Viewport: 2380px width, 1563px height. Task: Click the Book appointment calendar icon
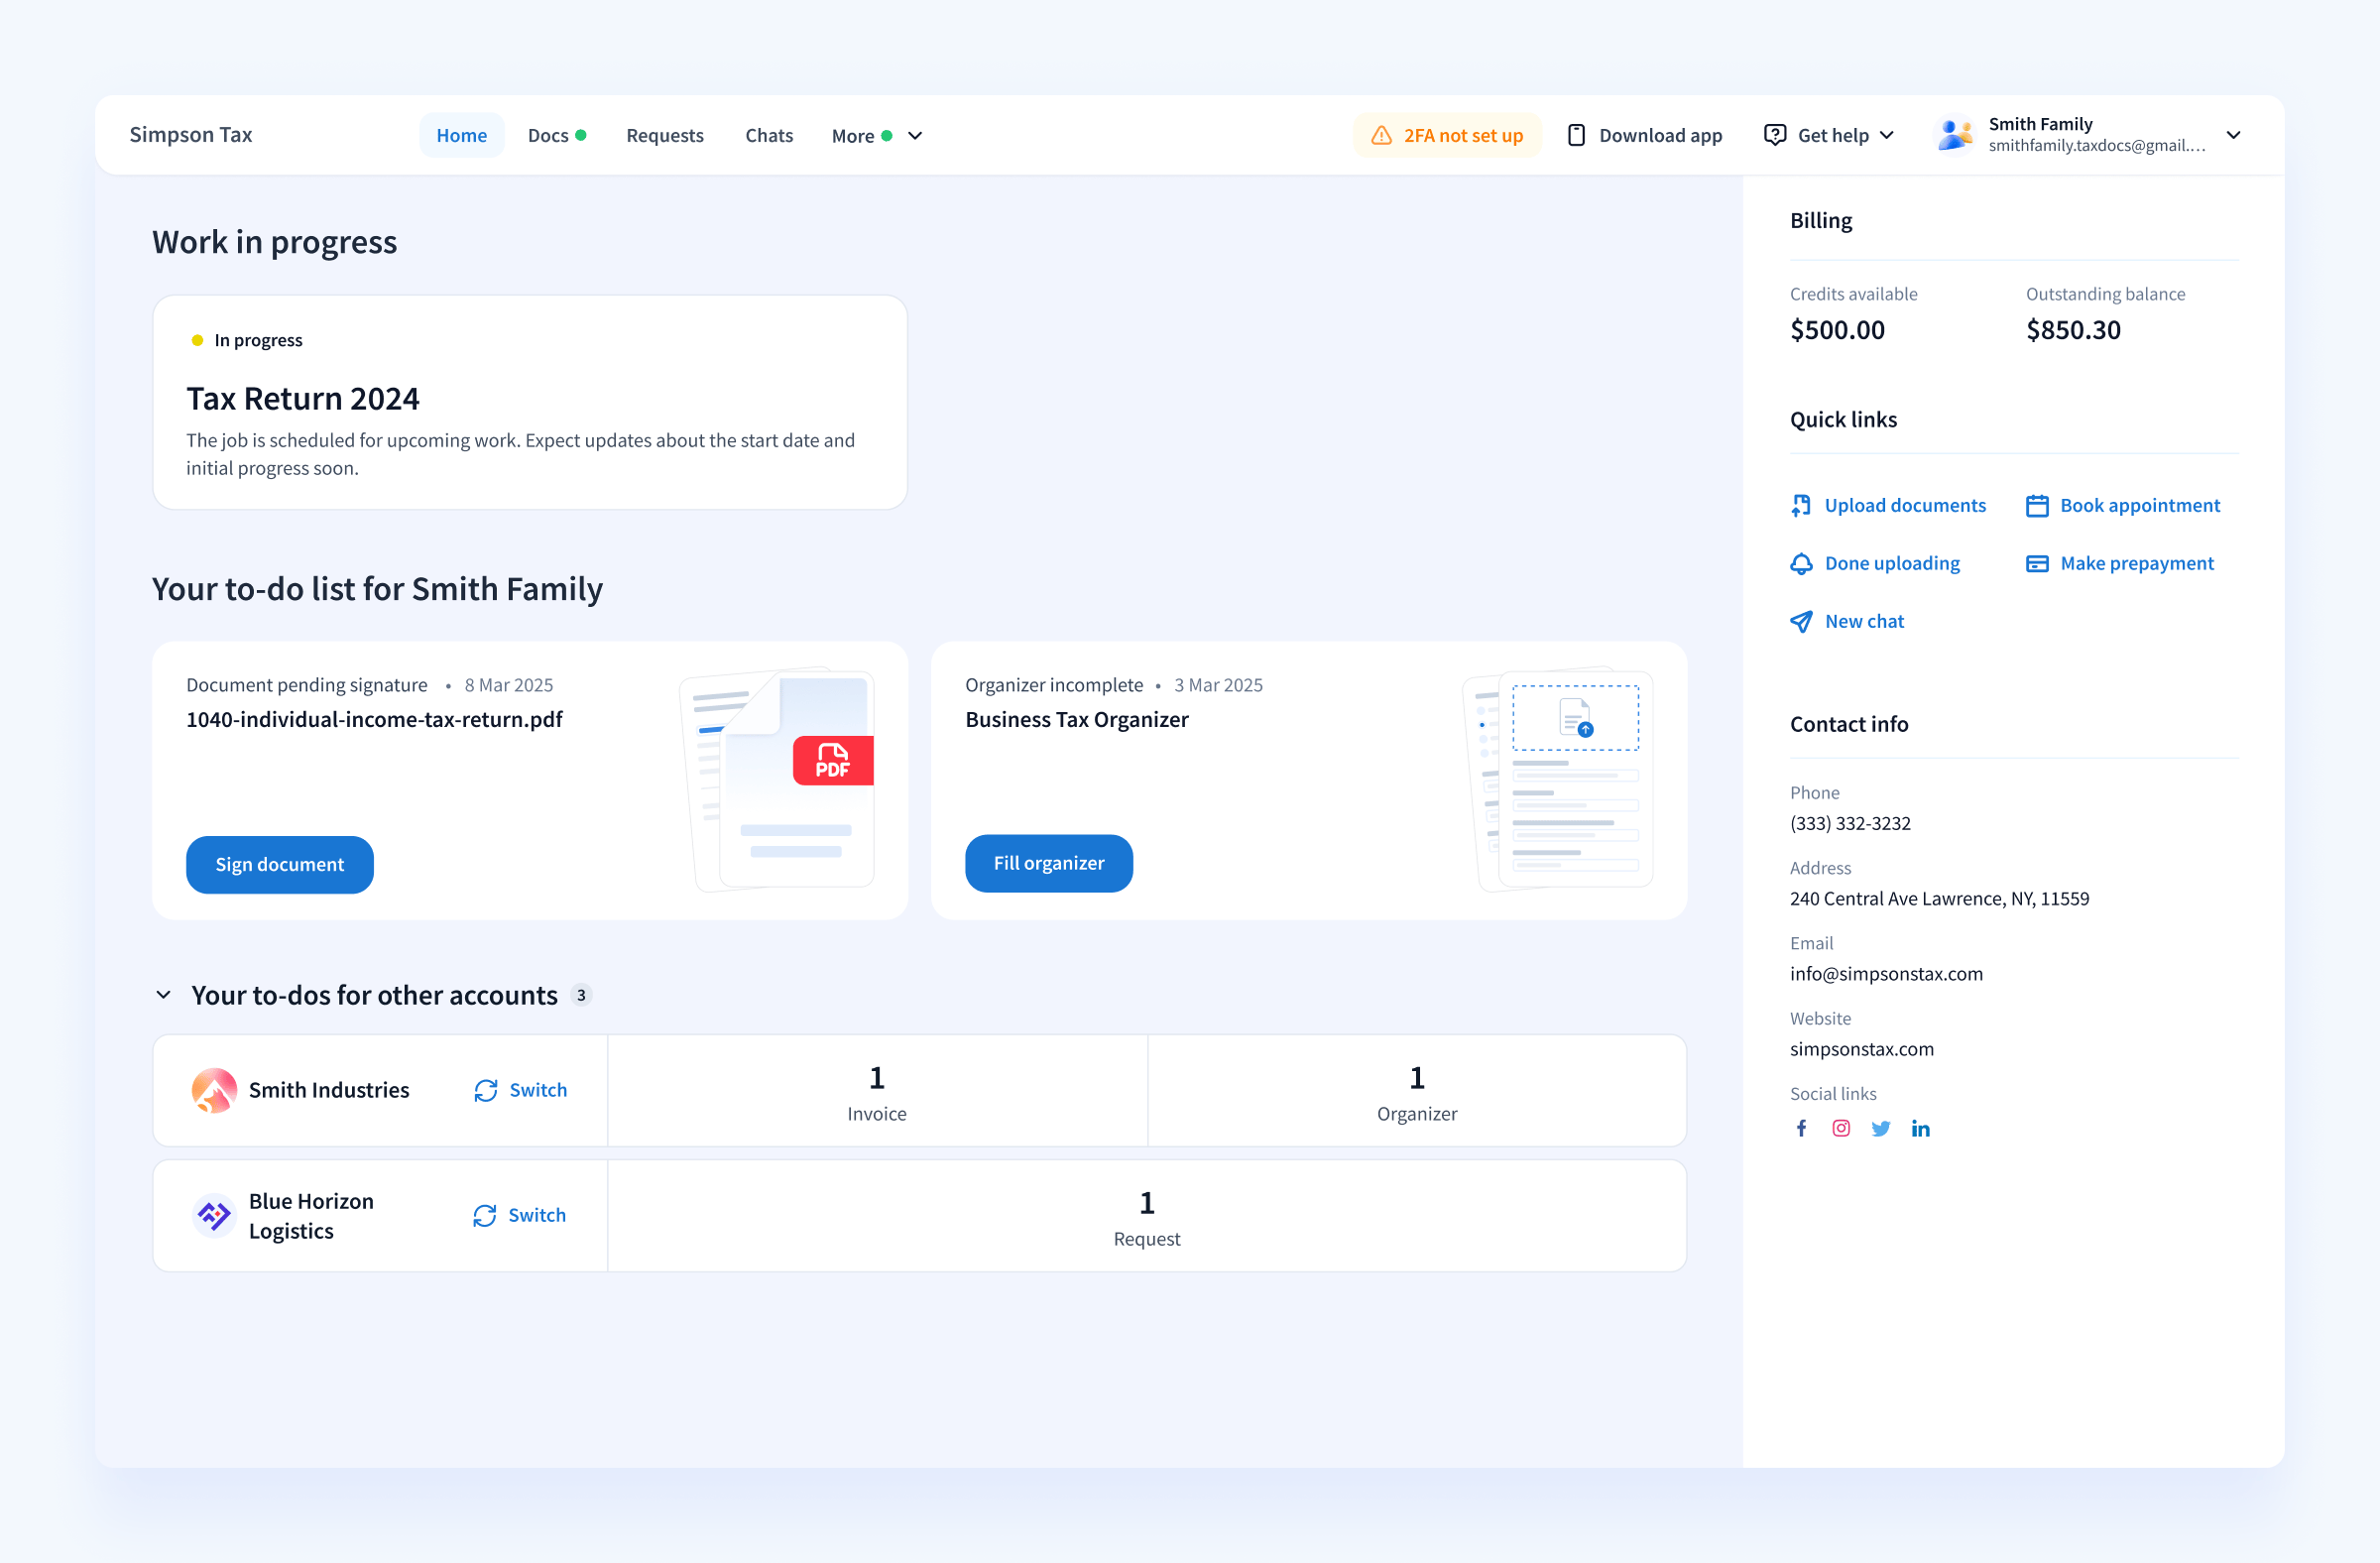point(2037,506)
